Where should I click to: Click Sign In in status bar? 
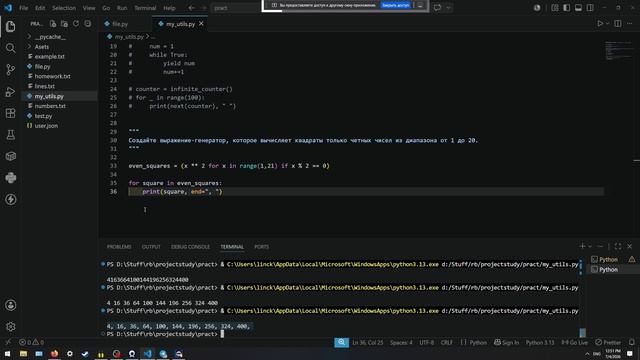(507, 342)
